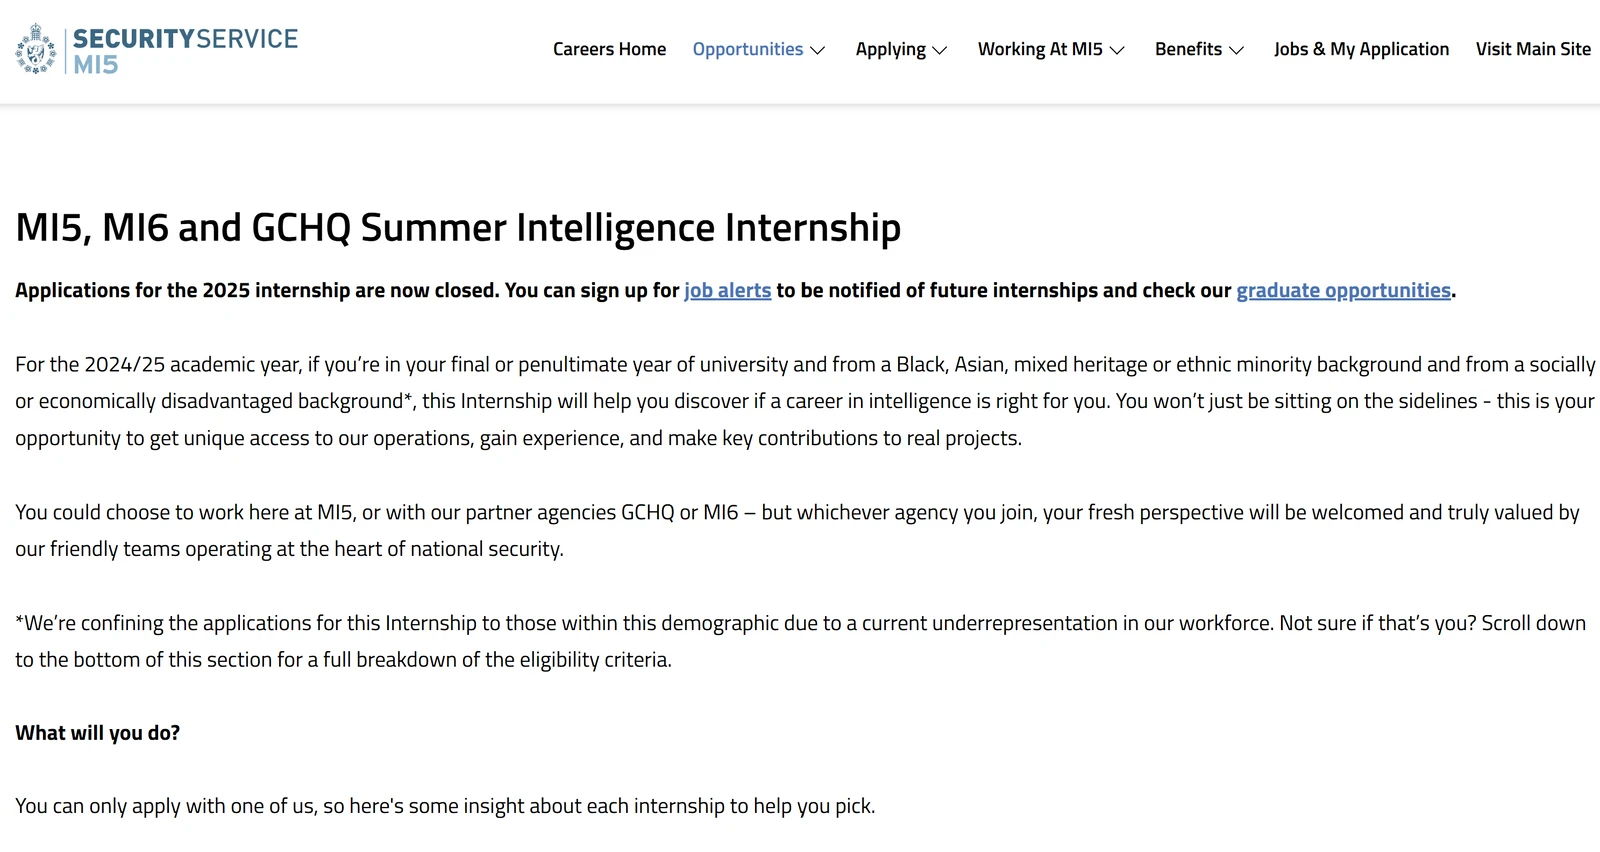Viewport: 1600px width, 852px height.
Task: Select the Applying menu label
Action: [890, 49]
